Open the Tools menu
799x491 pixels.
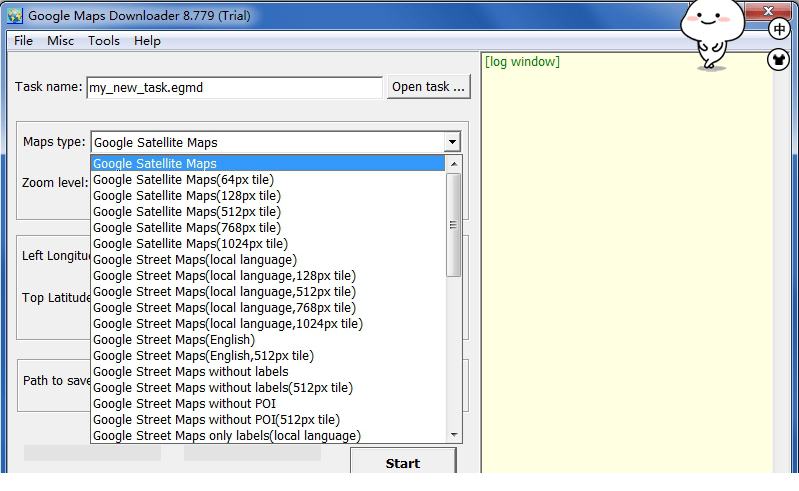103,41
